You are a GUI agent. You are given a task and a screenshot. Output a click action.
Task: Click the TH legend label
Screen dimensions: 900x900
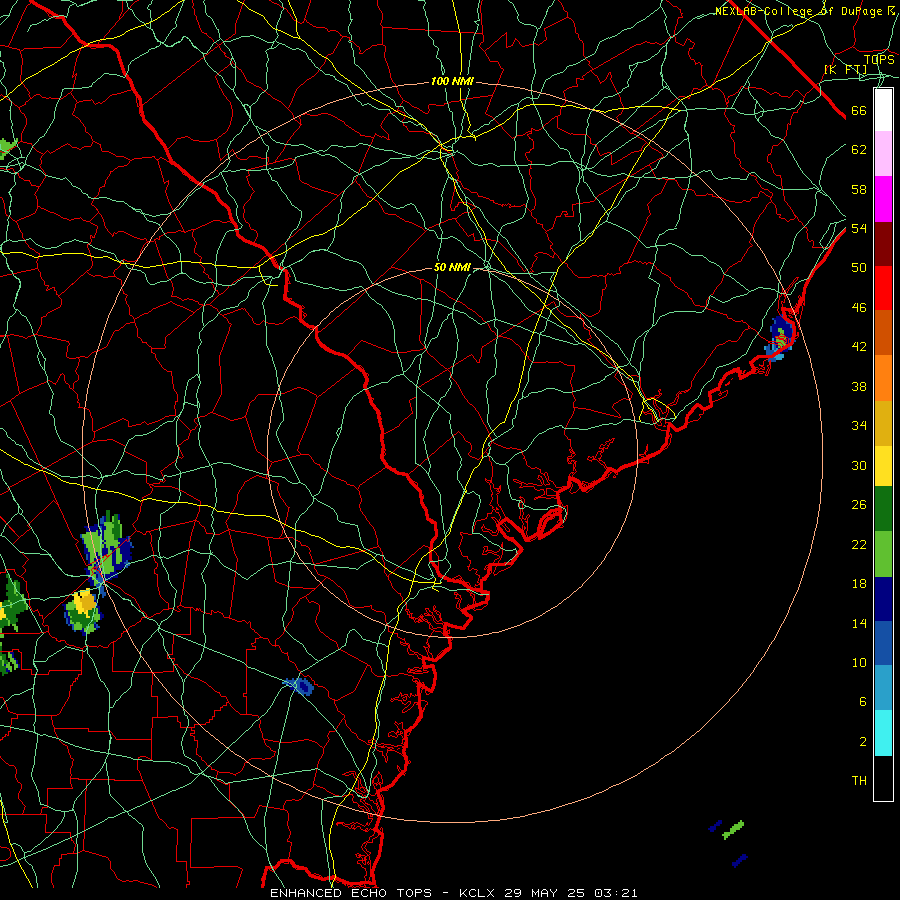pos(859,781)
